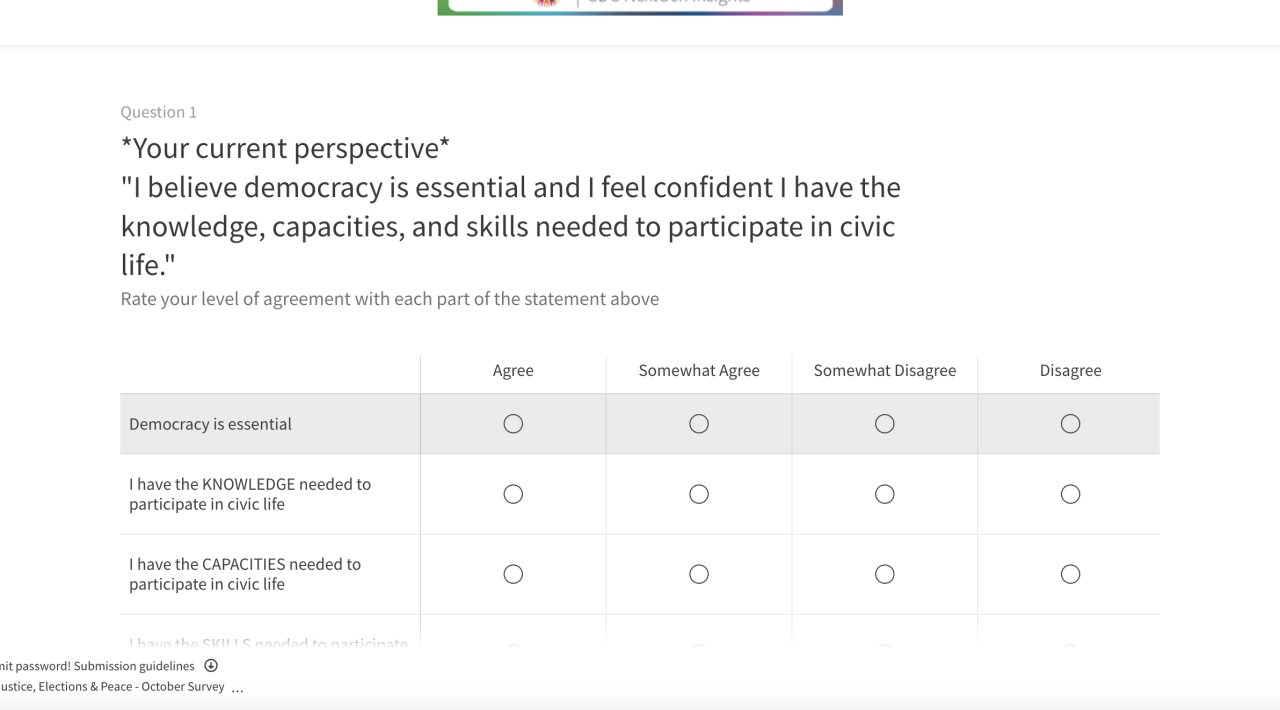
Task: Click the download arrow icon beside Submission guidelines
Action: [211, 666]
